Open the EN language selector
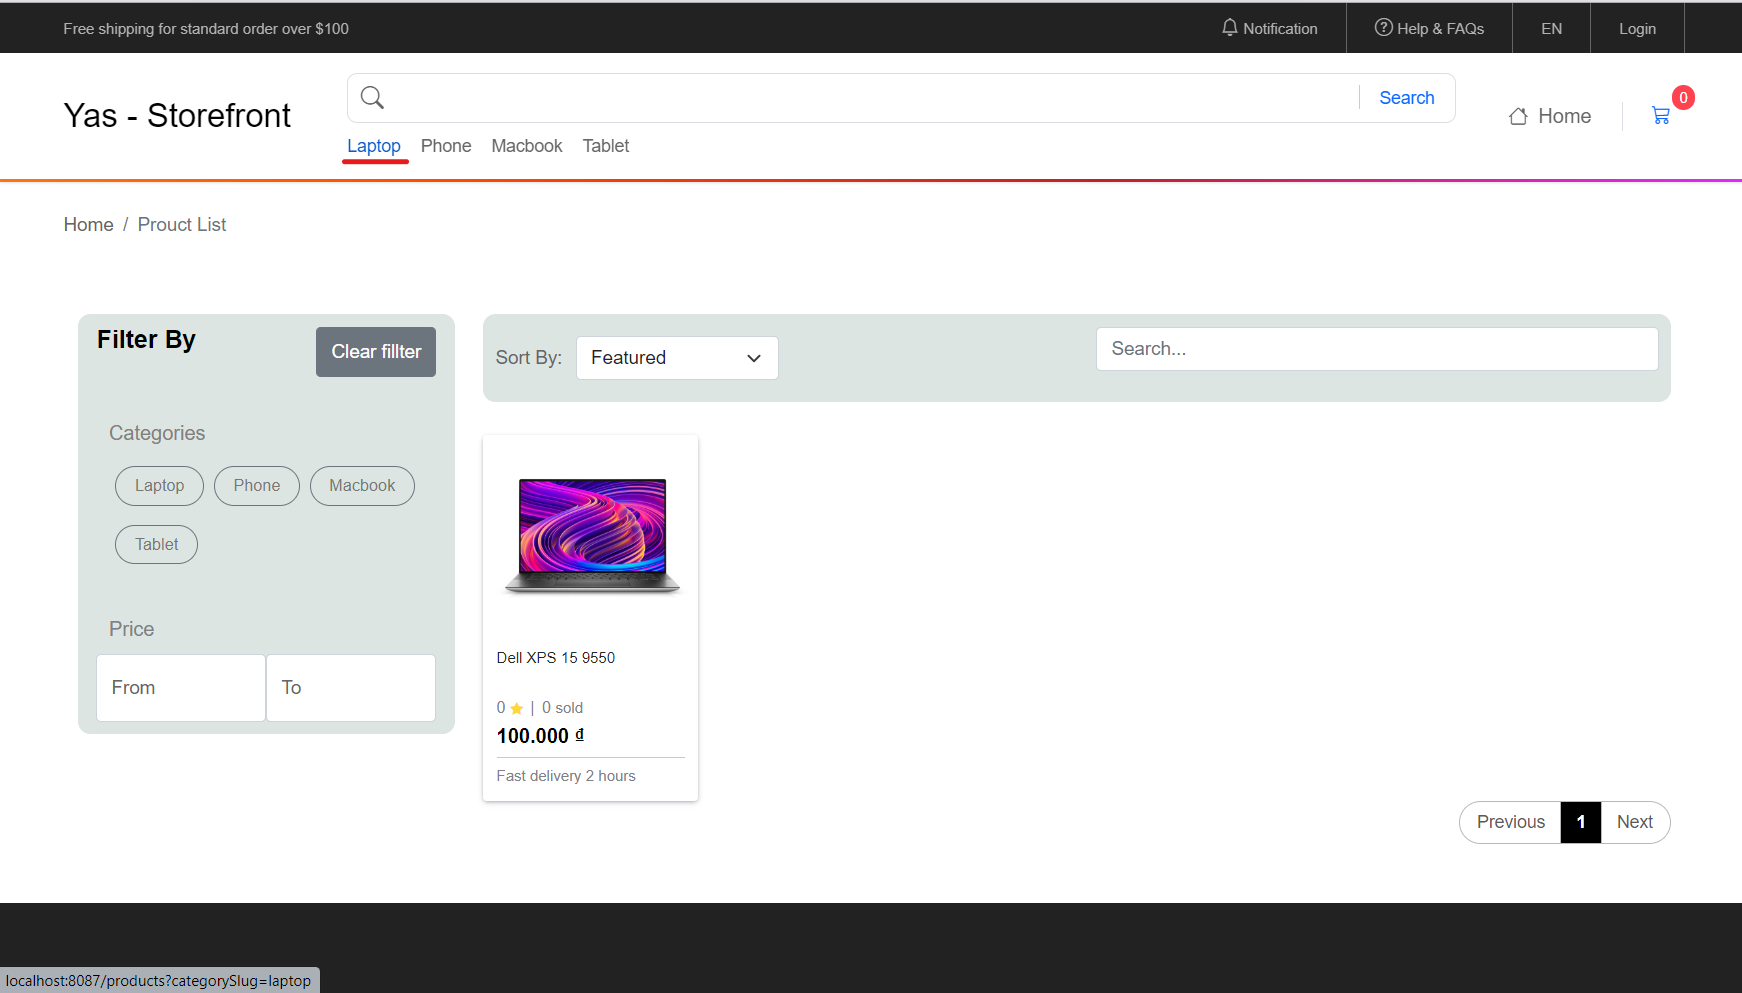Screen dimensions: 1742x993 pyautogui.click(x=1551, y=27)
